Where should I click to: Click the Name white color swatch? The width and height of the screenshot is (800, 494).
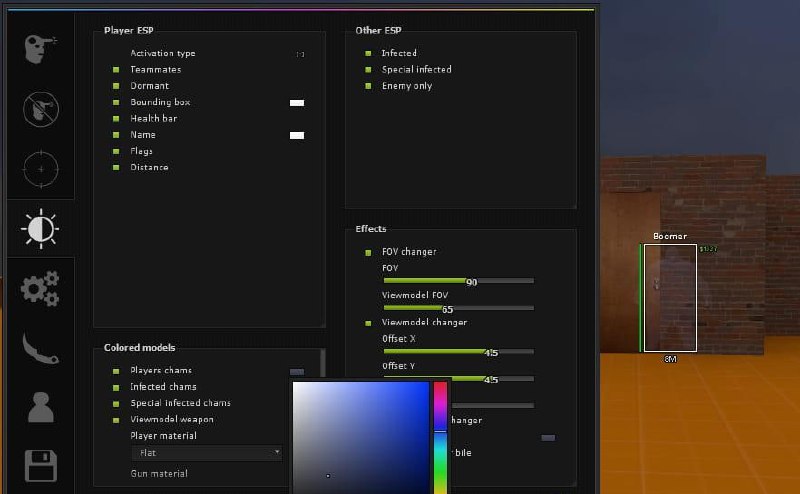click(297, 135)
